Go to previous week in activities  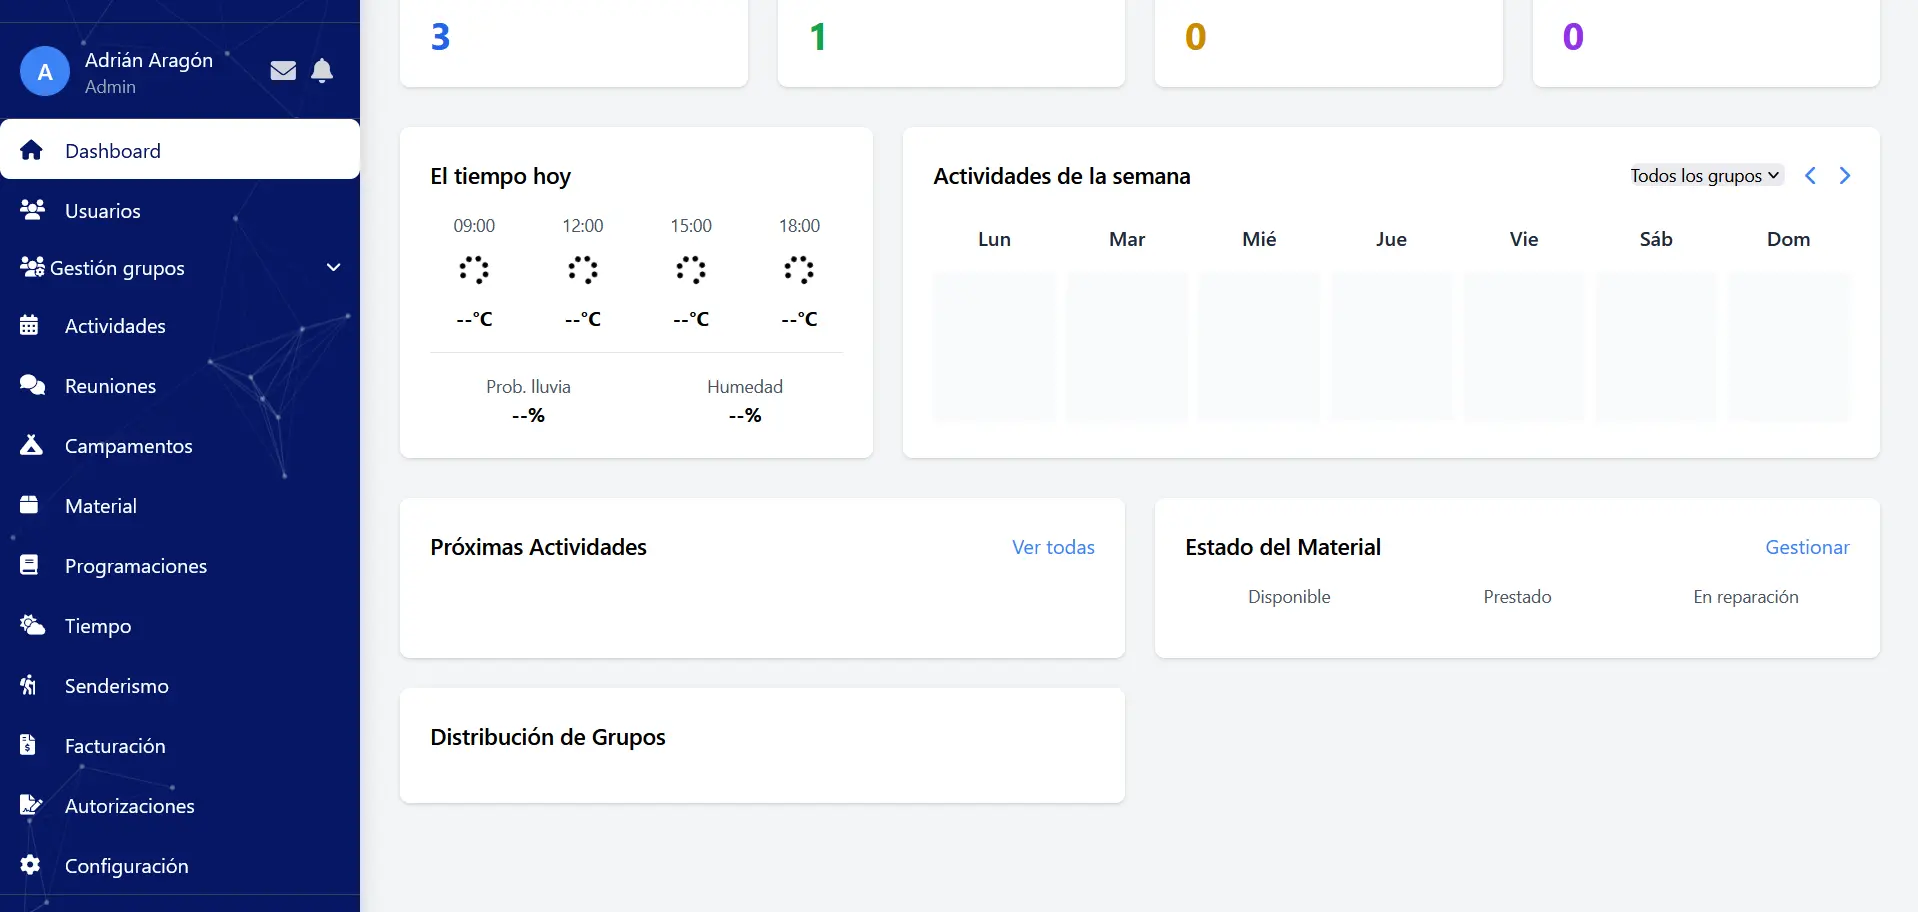click(1810, 176)
